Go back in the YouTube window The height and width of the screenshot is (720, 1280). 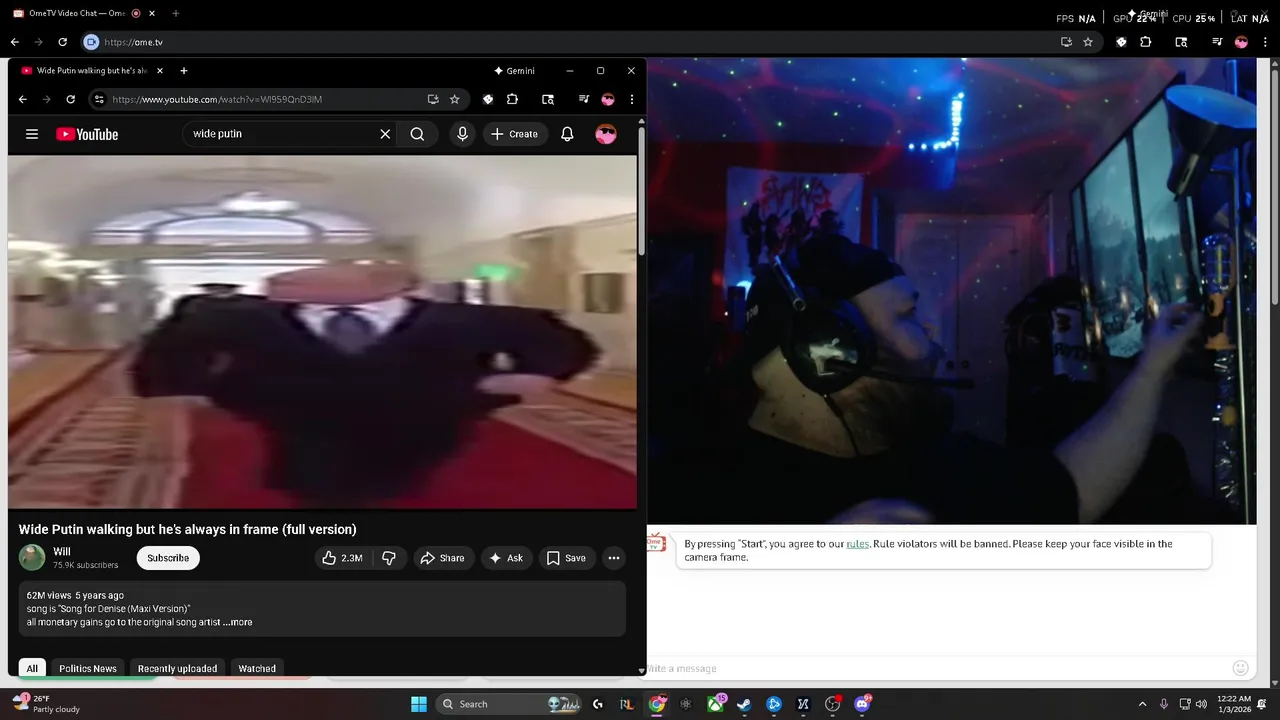(22, 99)
